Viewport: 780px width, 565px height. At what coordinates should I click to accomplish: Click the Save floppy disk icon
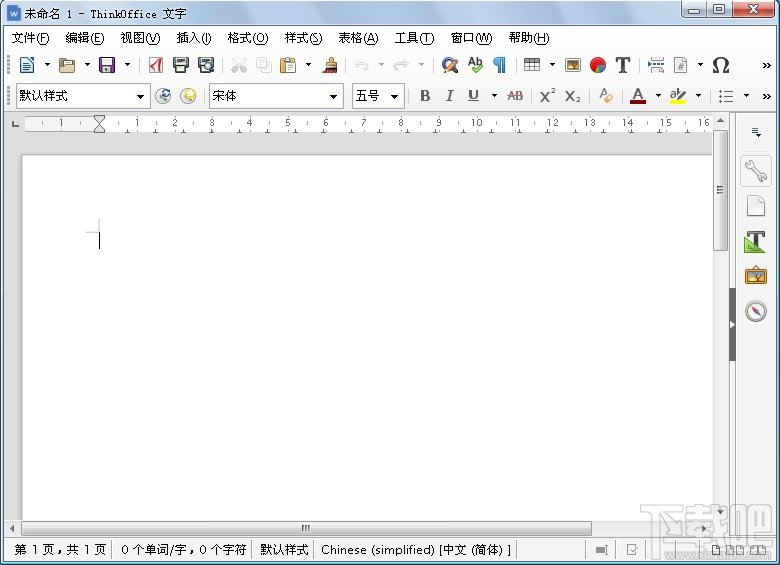point(107,65)
